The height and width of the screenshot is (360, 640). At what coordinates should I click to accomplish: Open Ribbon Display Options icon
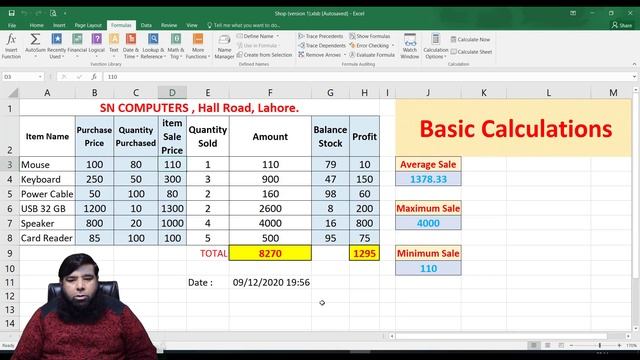(573, 13)
